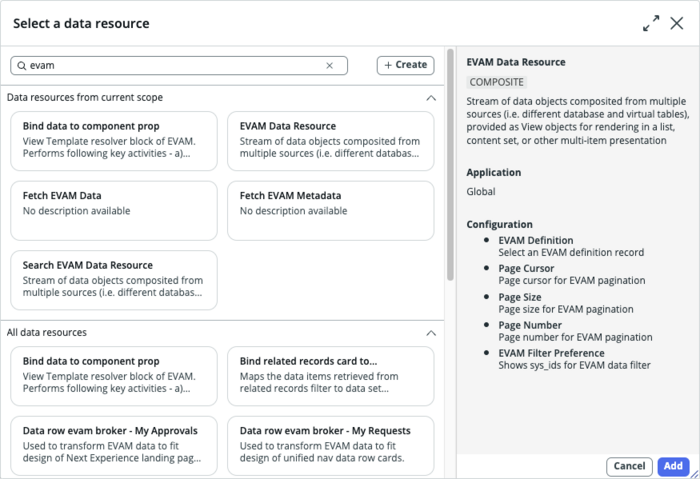Viewport: 700px width, 479px height.
Task: Click the Configuration heading in details panel
Action: (499, 224)
